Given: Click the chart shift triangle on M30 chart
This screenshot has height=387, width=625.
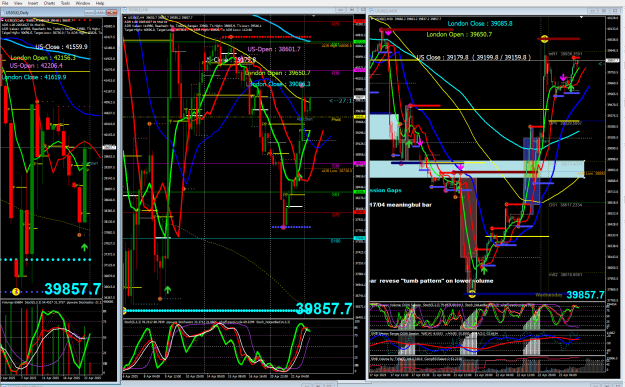Looking at the screenshot, I should pos(582,17).
